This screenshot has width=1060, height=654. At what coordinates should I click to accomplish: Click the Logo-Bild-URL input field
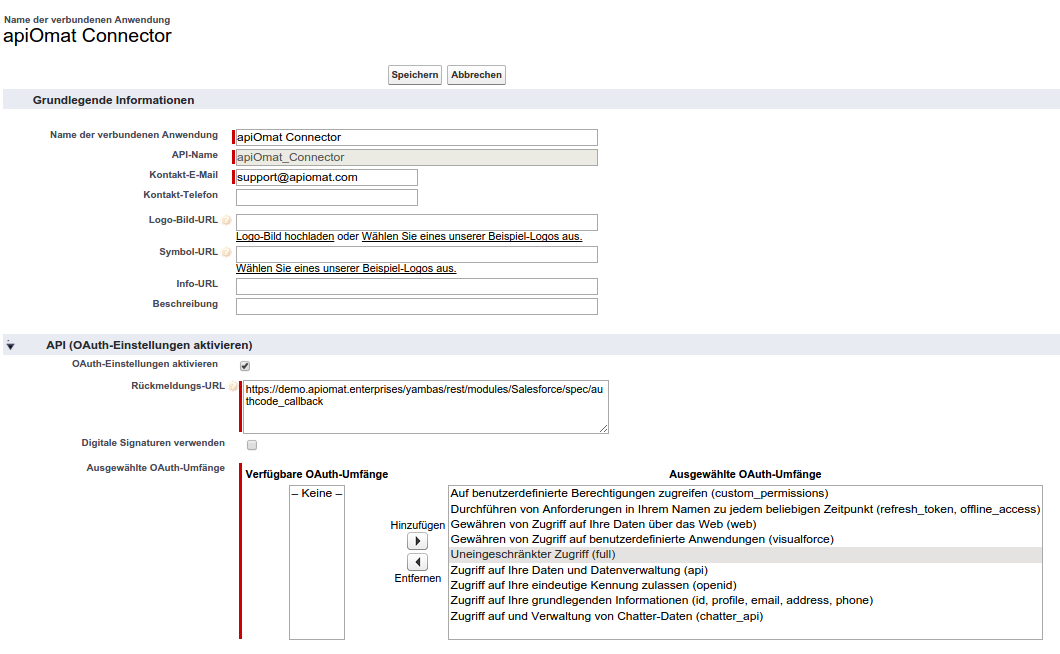click(416, 222)
